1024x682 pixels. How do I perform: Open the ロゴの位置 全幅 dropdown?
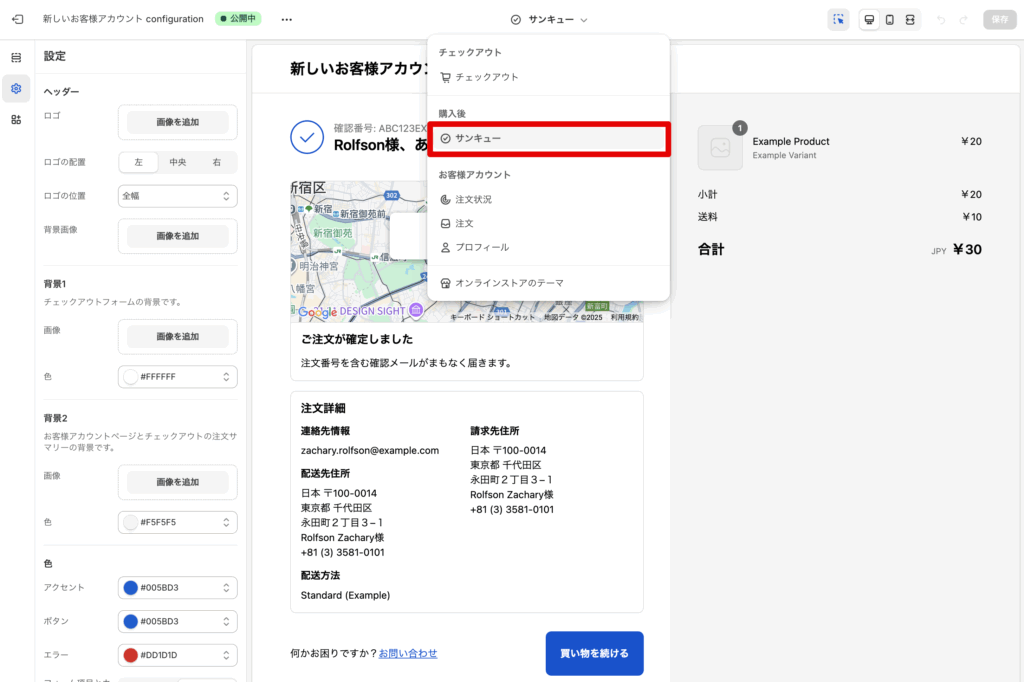pos(178,196)
